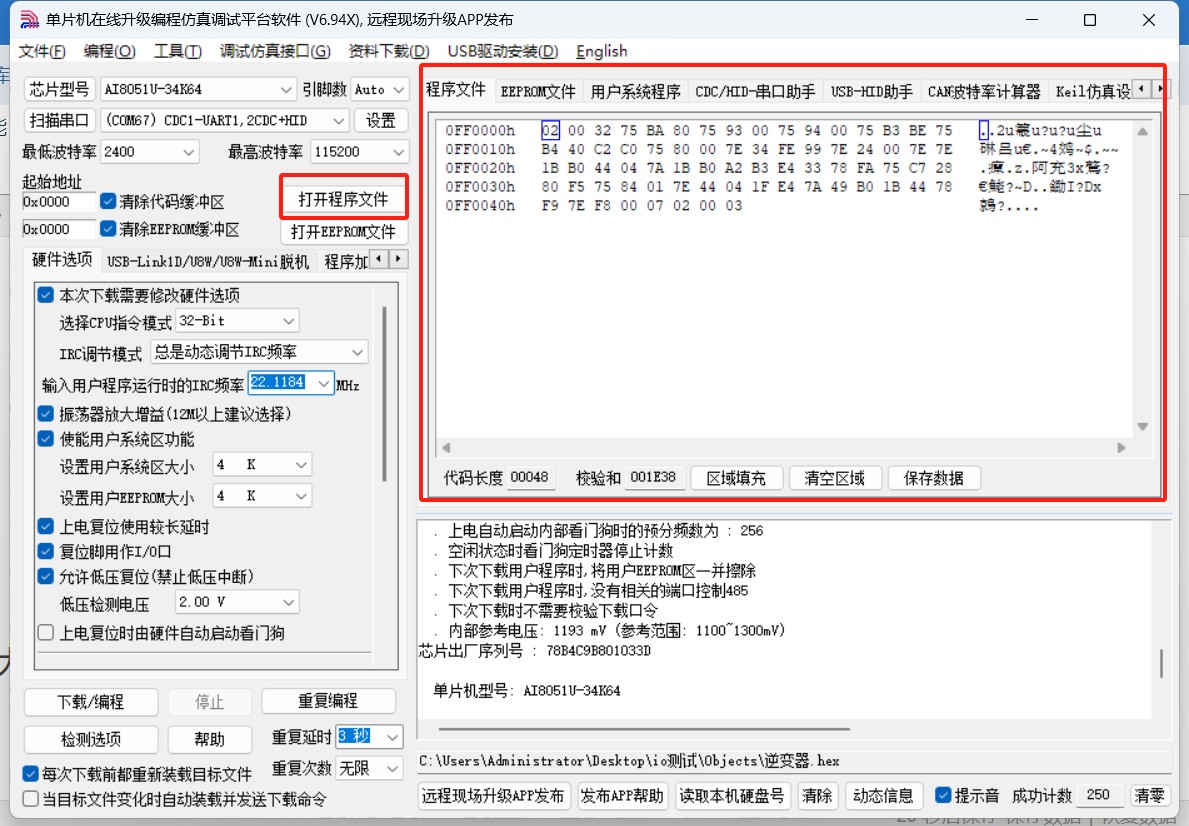Toggle 提示音 checkbox
This screenshot has width=1189, height=826.
(943, 795)
